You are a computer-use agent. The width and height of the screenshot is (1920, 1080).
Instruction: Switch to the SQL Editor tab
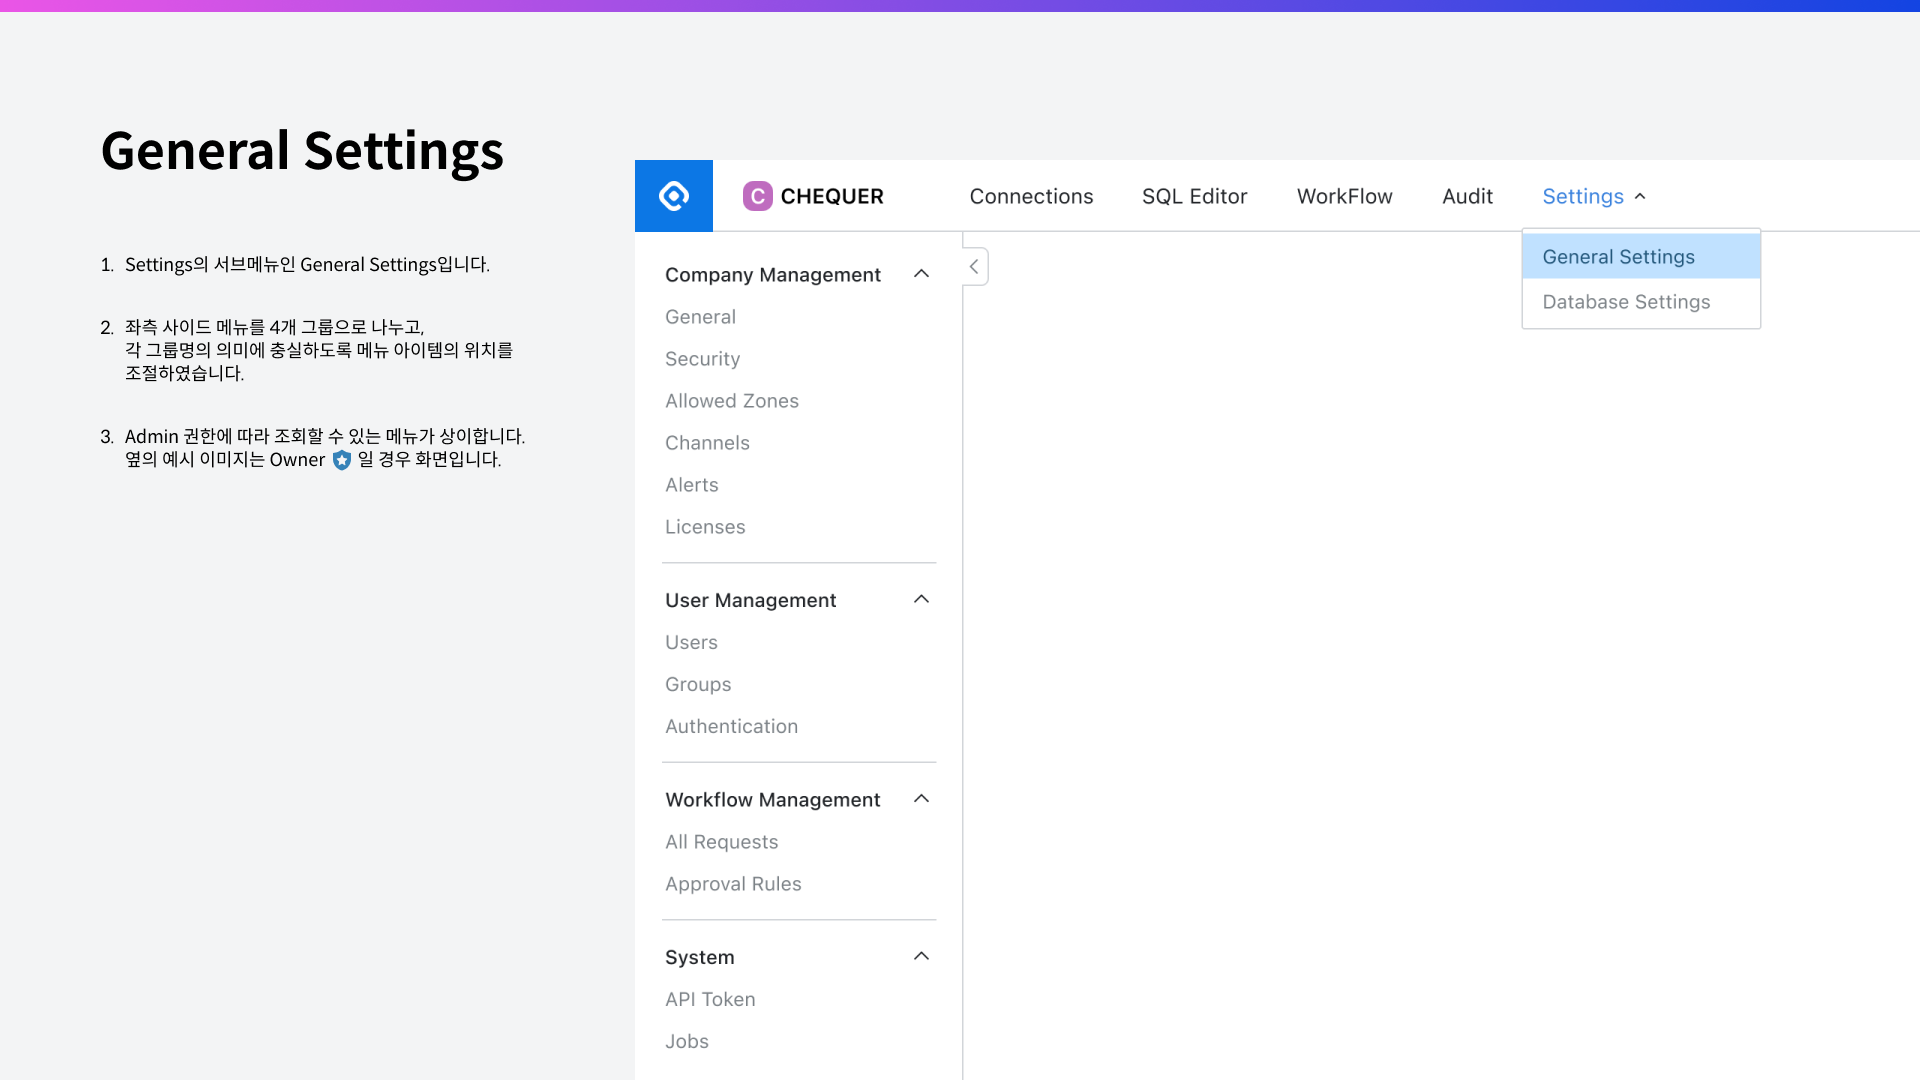point(1194,196)
